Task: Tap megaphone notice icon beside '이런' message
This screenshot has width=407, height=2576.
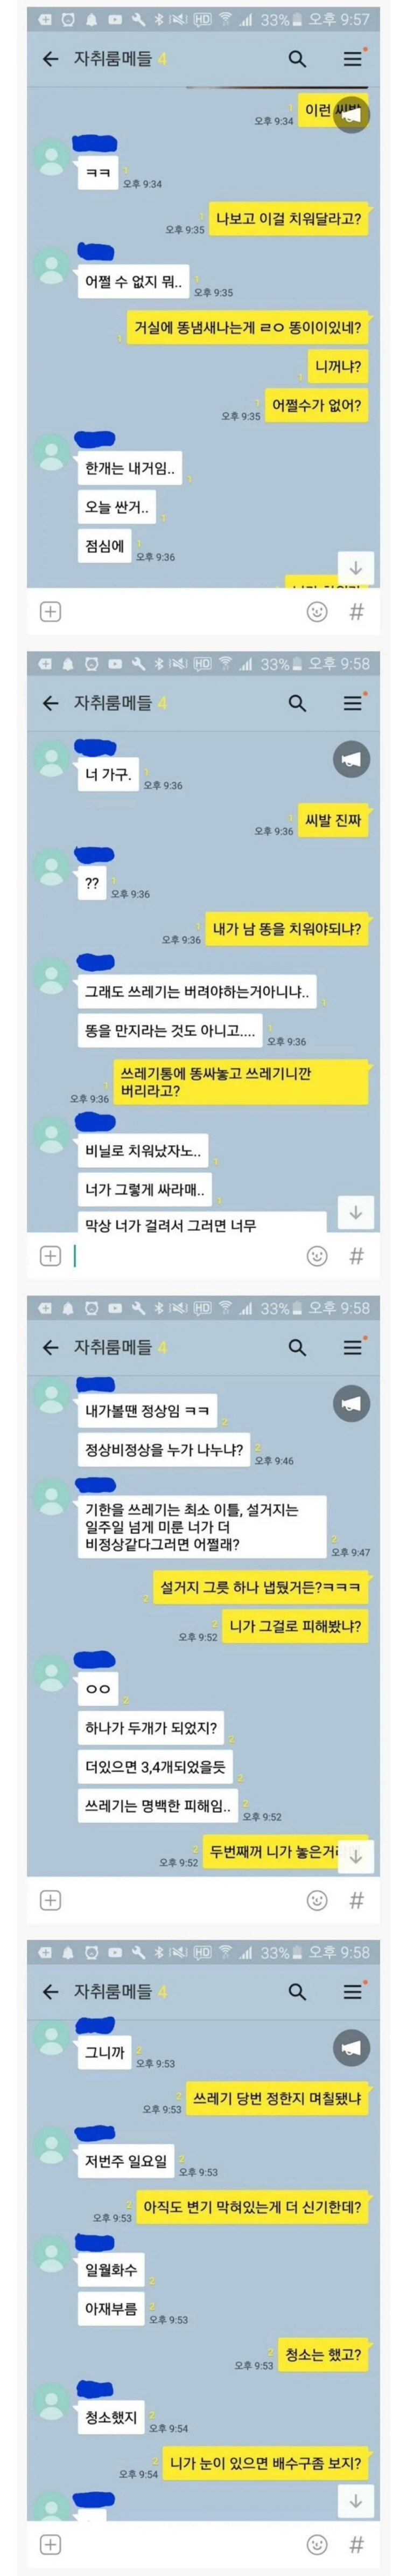Action: click(x=351, y=116)
